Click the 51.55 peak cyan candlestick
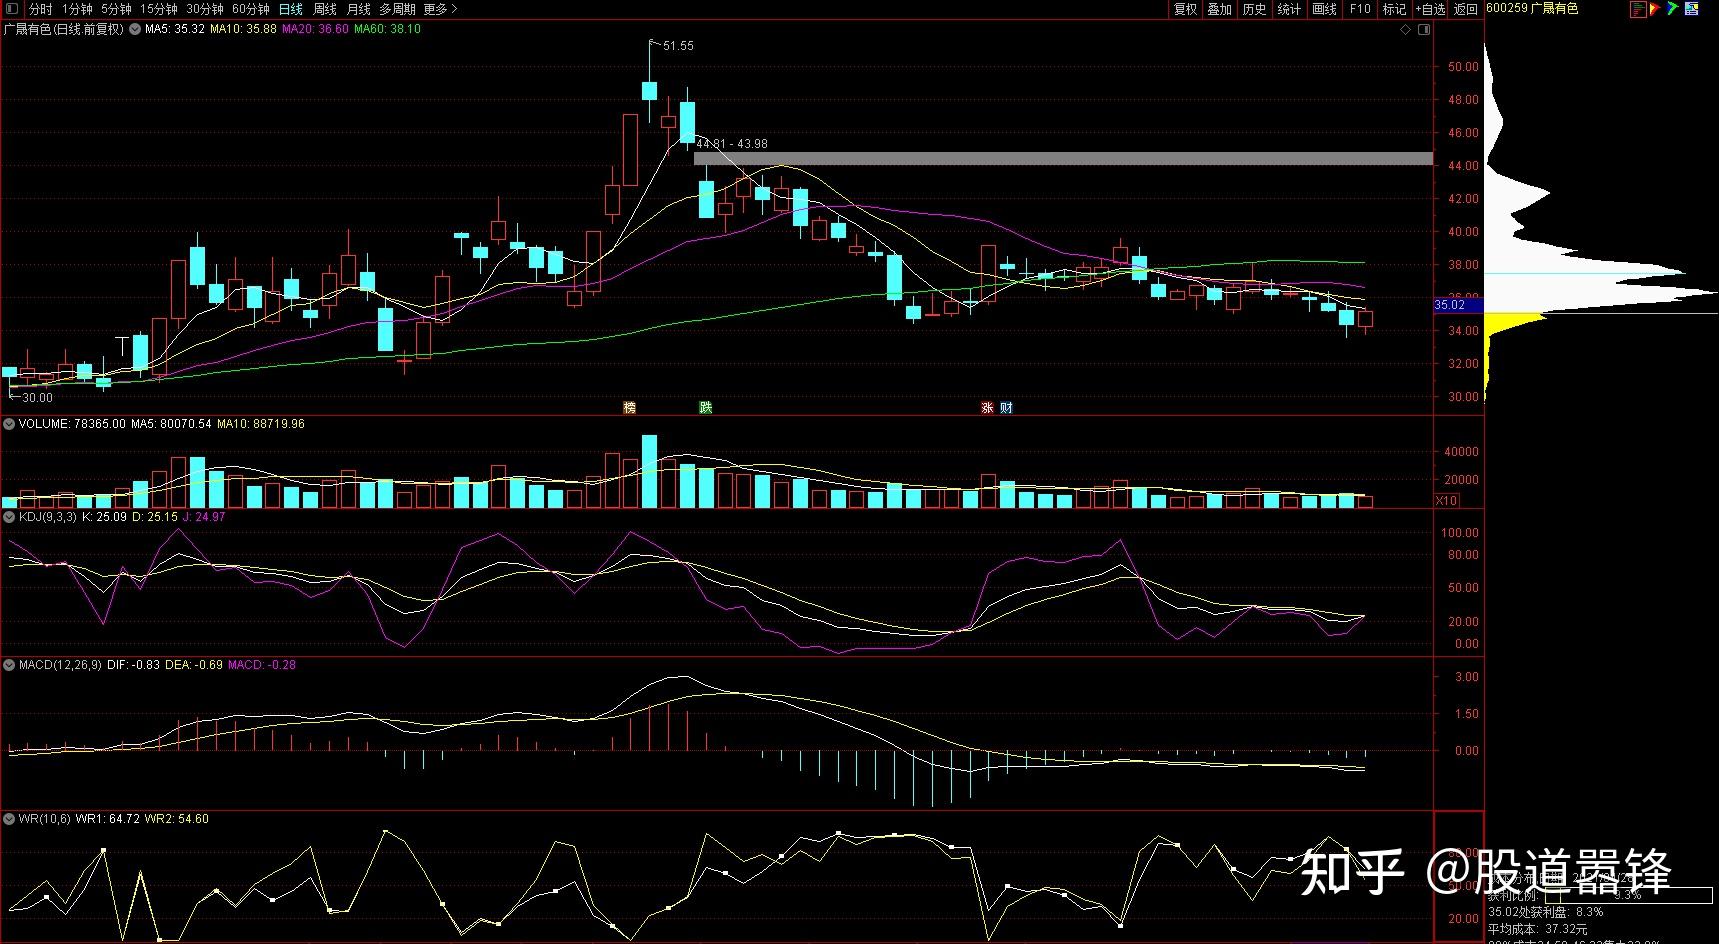The height and width of the screenshot is (944, 1719). [x=649, y=90]
